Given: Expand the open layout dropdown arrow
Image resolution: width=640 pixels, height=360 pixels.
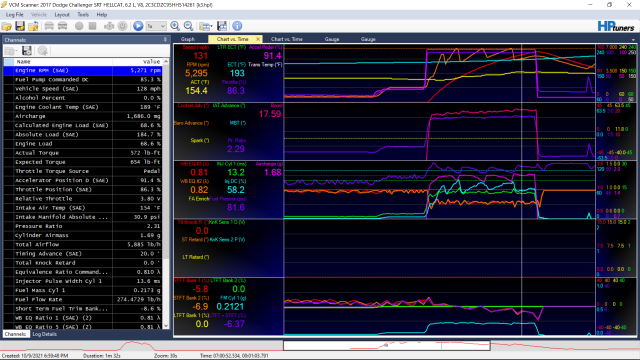Looking at the screenshot, I should (x=211, y=27).
